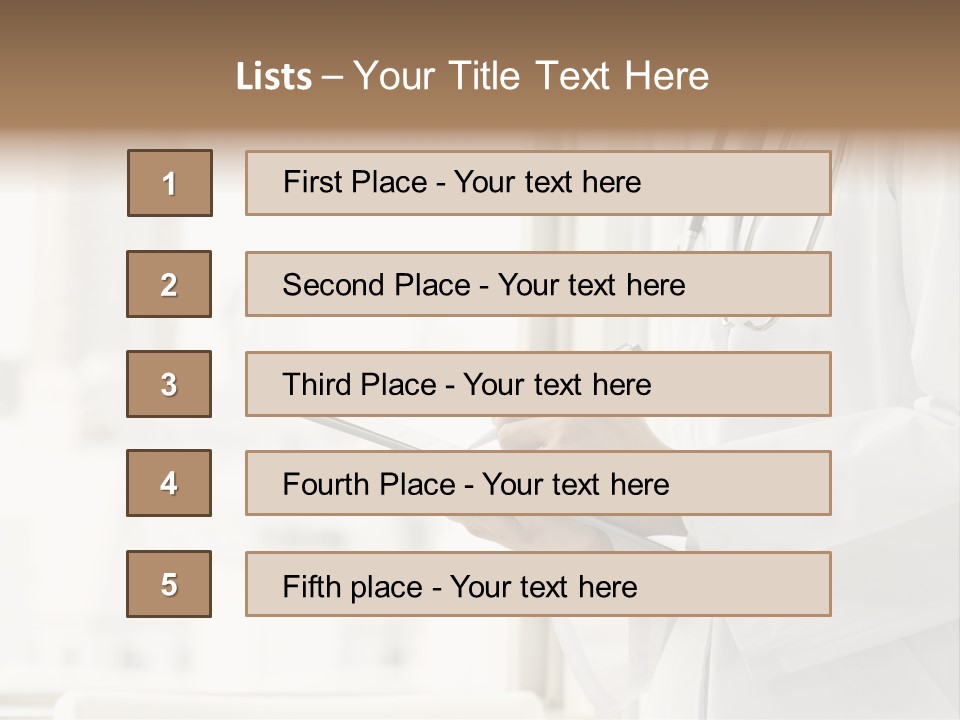960x720 pixels.
Task: Select the "Your Title Text Here" title text
Action: 531,76
